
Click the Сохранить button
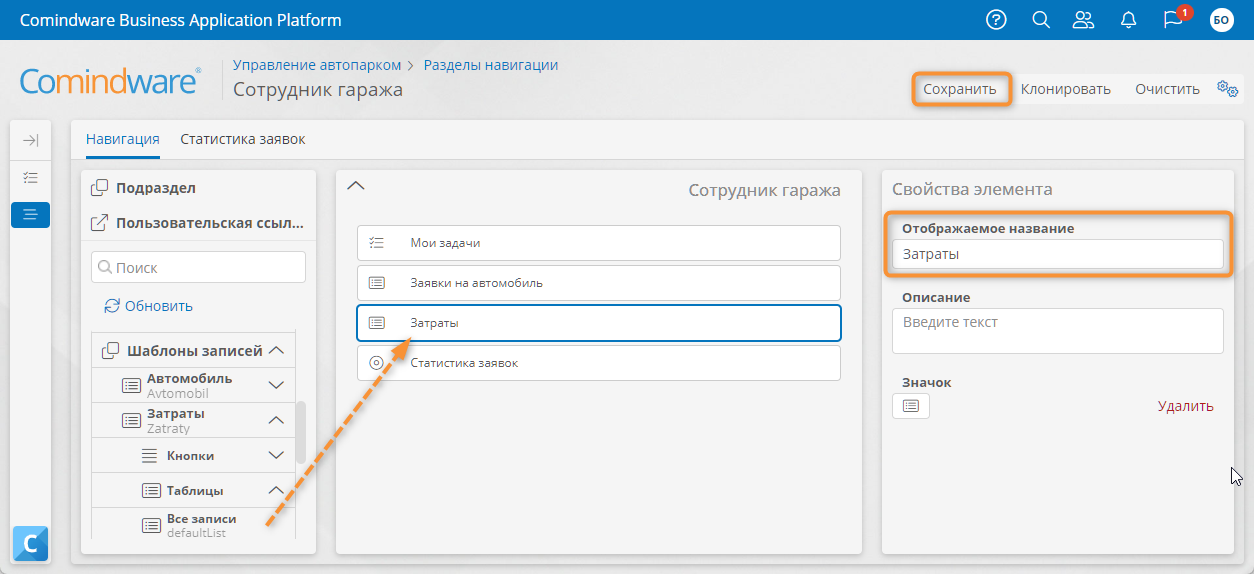[960, 89]
